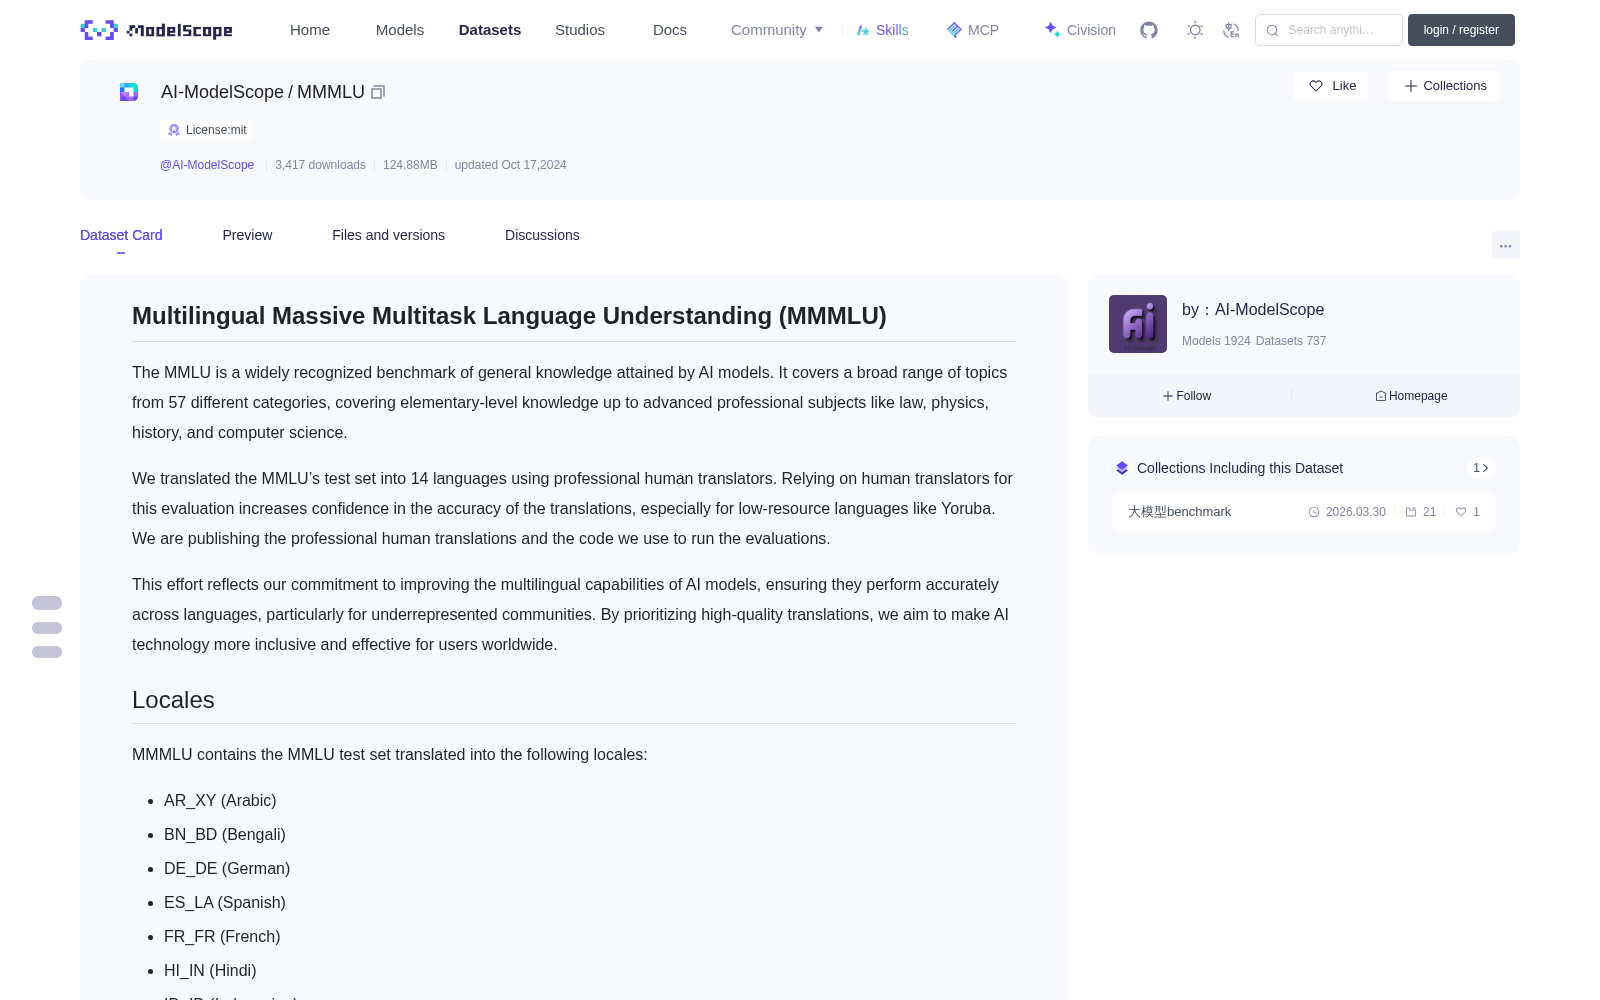
Task: Switch to the Preview tab
Action: pyautogui.click(x=247, y=235)
